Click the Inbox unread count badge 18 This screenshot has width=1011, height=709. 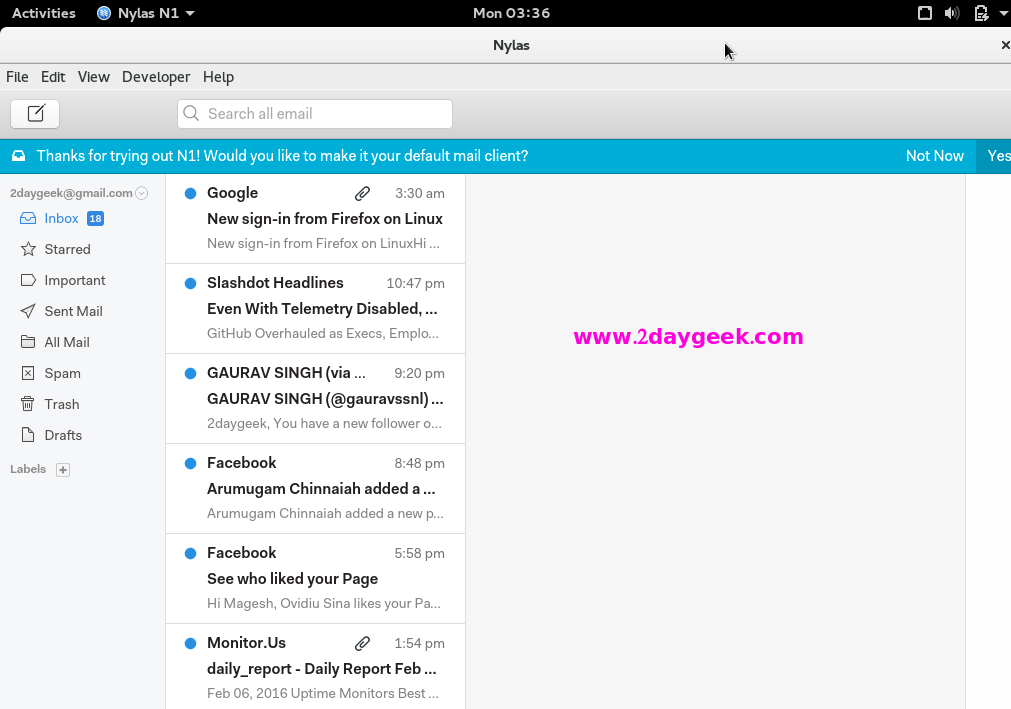point(95,219)
